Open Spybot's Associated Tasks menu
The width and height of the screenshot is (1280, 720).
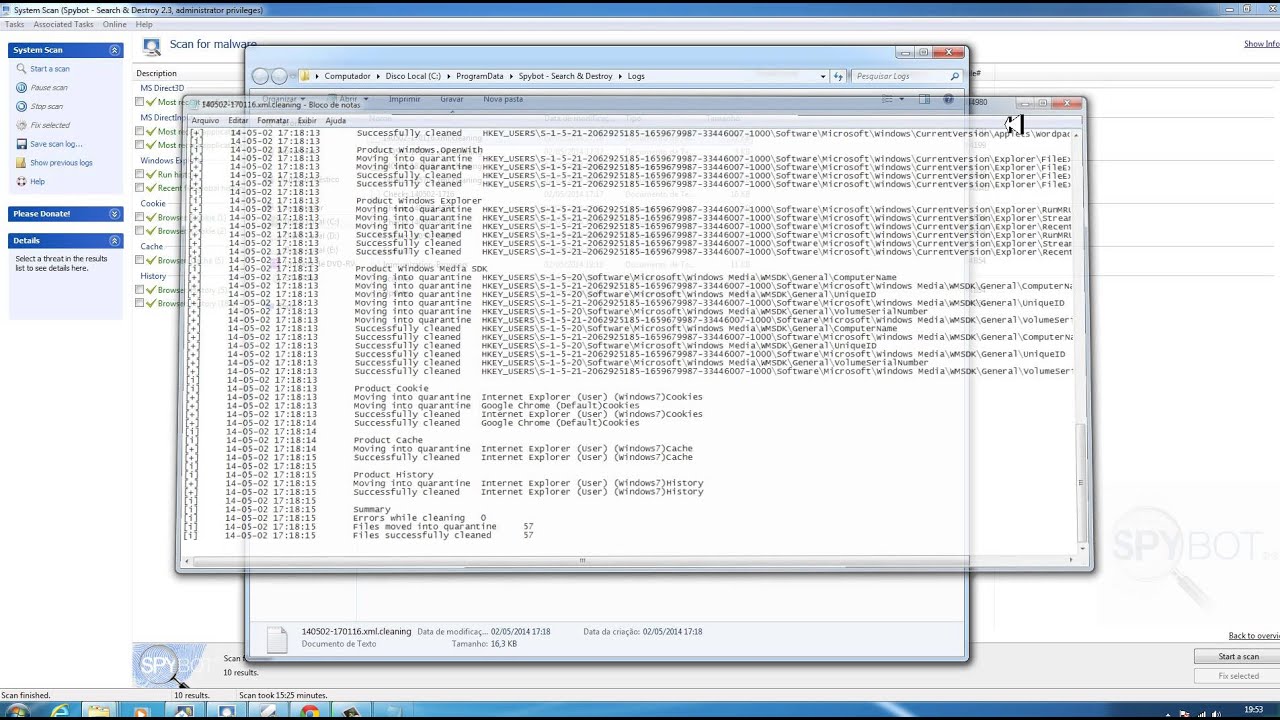[x=63, y=24]
